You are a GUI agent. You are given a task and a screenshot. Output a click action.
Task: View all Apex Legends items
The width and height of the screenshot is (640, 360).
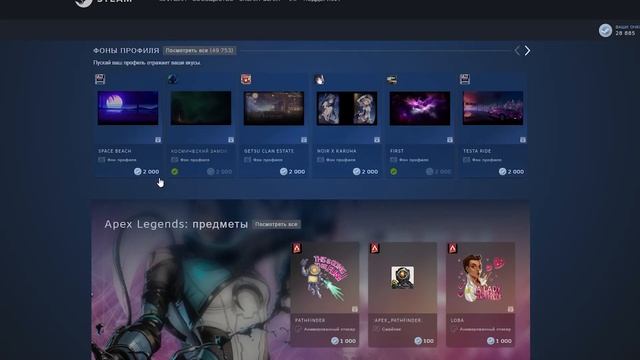276,224
